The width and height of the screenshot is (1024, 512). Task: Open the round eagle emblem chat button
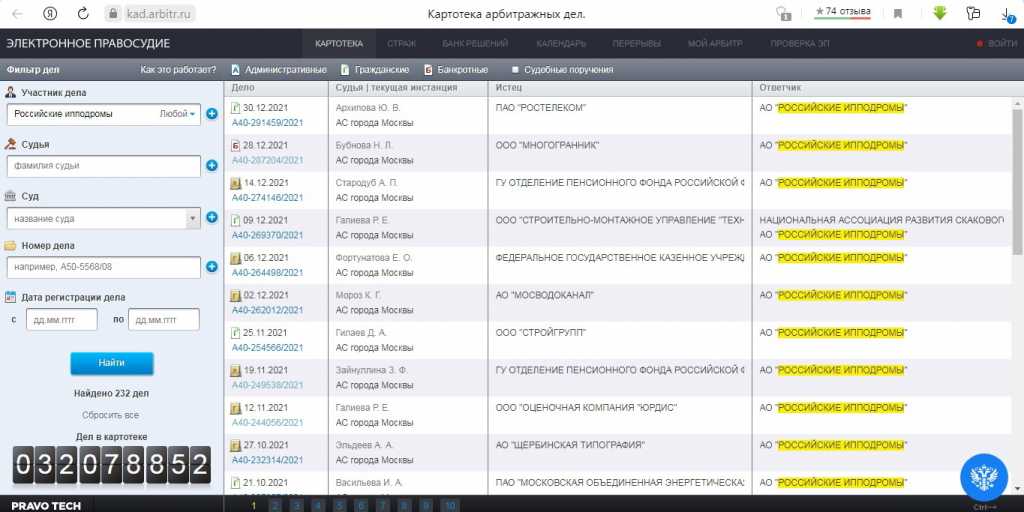click(984, 477)
